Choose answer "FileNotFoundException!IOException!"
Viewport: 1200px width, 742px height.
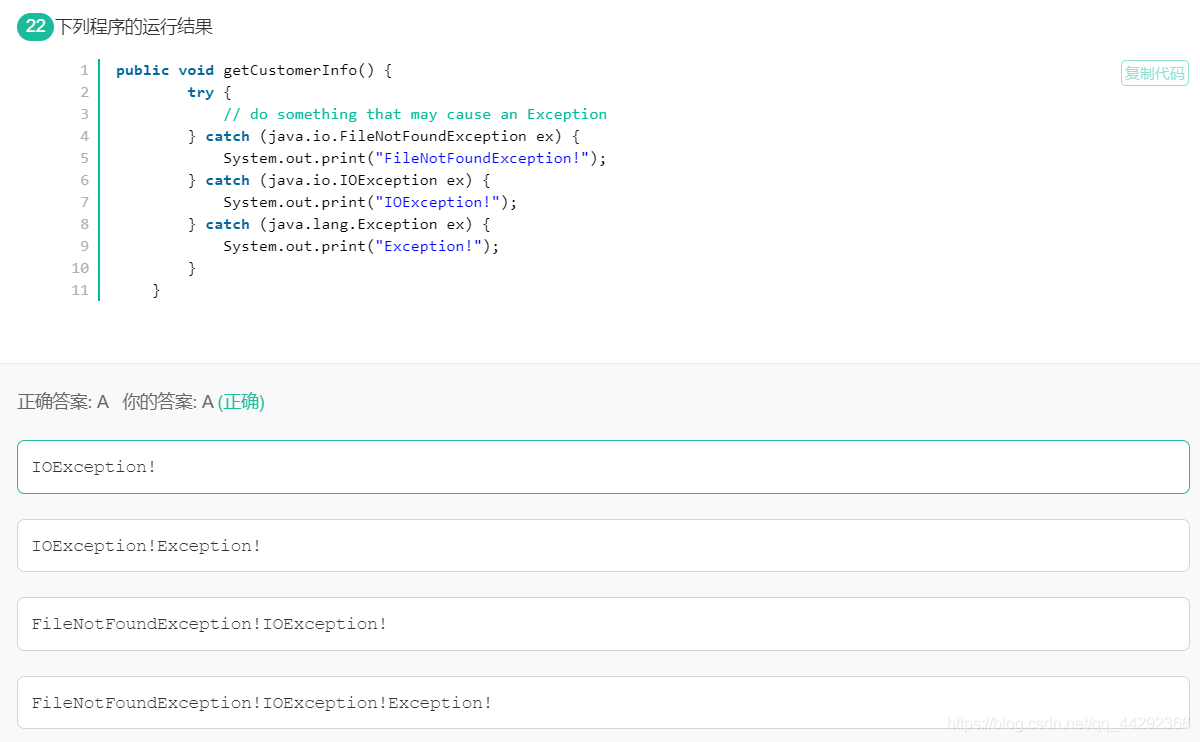pyautogui.click(x=603, y=624)
